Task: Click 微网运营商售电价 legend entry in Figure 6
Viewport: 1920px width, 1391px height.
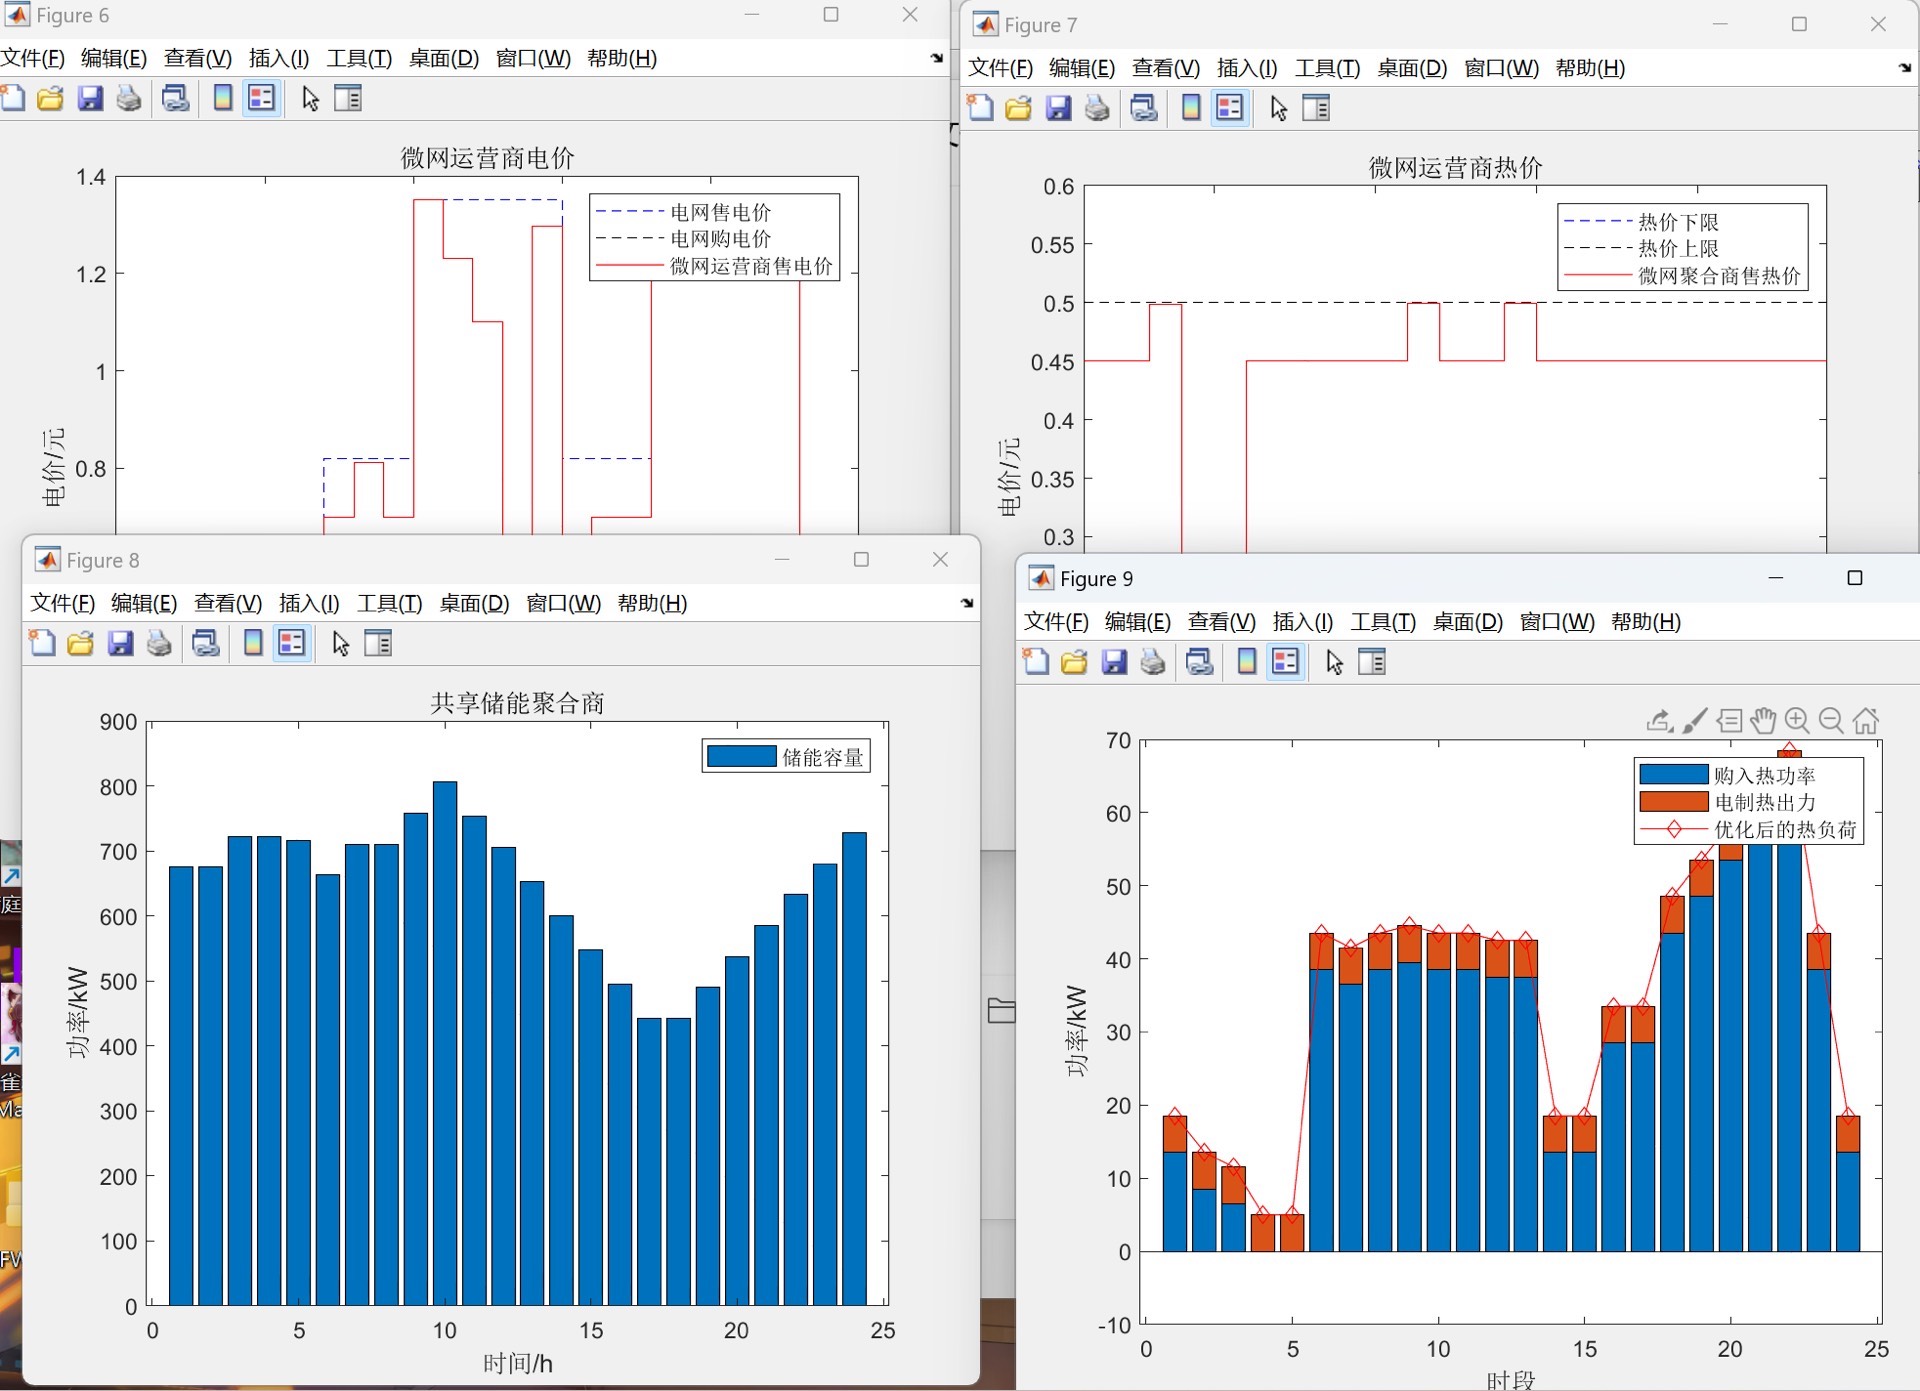Action: pos(750,266)
